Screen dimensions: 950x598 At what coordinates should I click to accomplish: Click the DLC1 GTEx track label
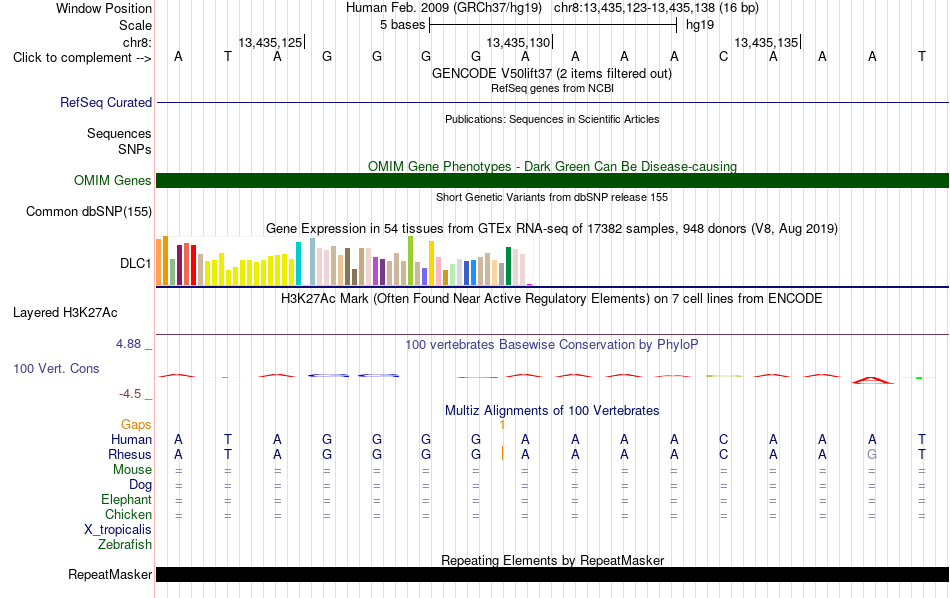coord(135,263)
